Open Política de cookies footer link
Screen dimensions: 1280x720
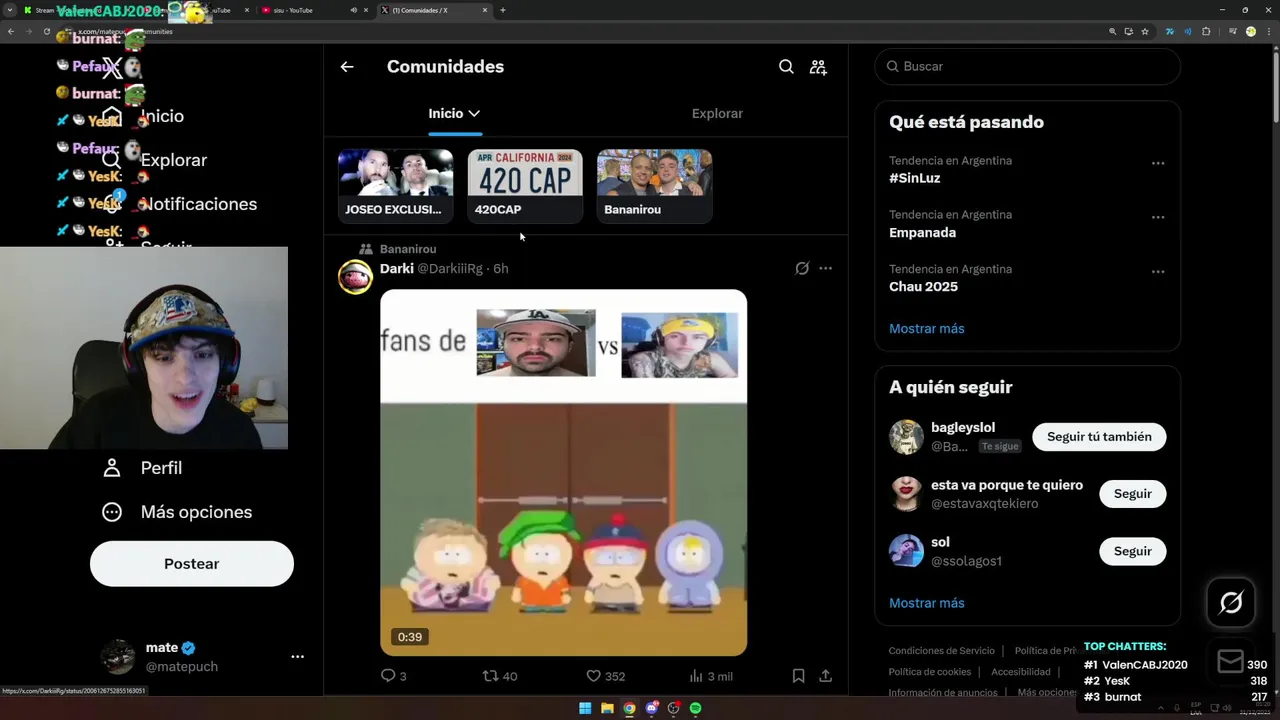[x=929, y=672]
